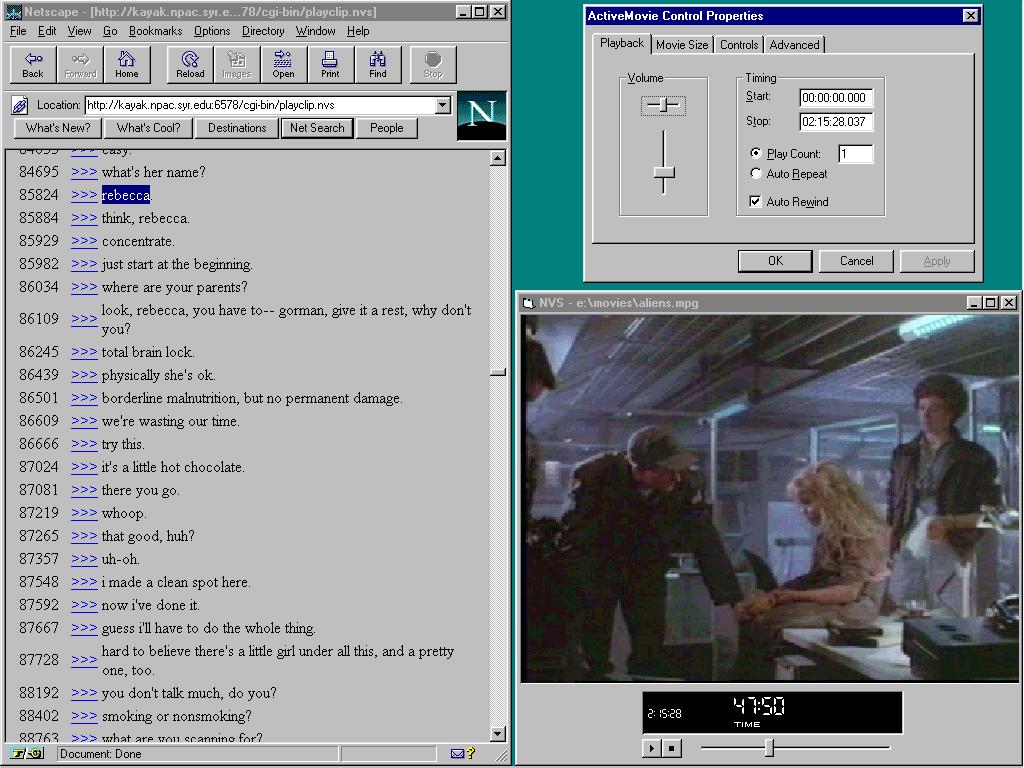
Task: Click the >>> link for "total brain lock."
Action: click(x=84, y=352)
